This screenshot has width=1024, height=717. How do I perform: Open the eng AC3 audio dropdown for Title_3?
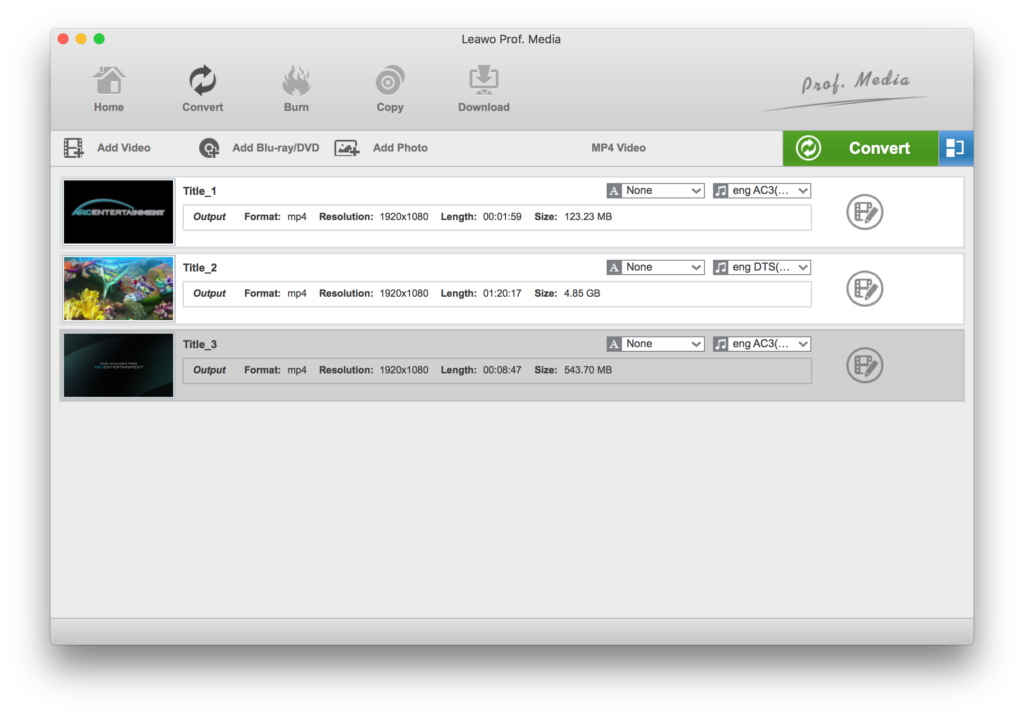(x=761, y=343)
